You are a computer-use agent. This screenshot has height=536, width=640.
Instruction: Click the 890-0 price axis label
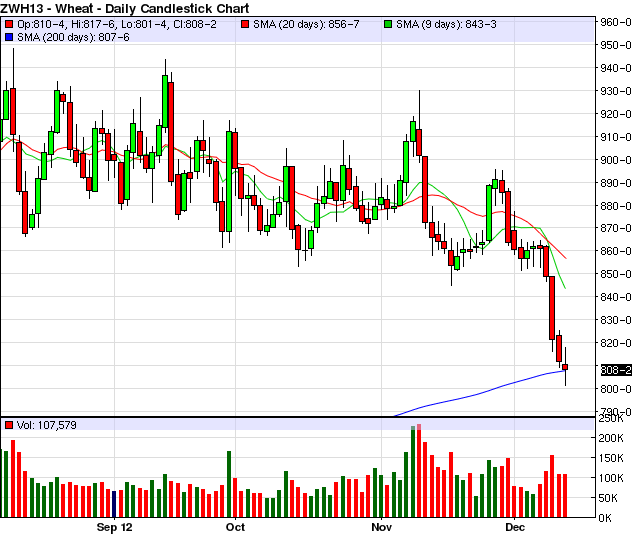(616, 182)
